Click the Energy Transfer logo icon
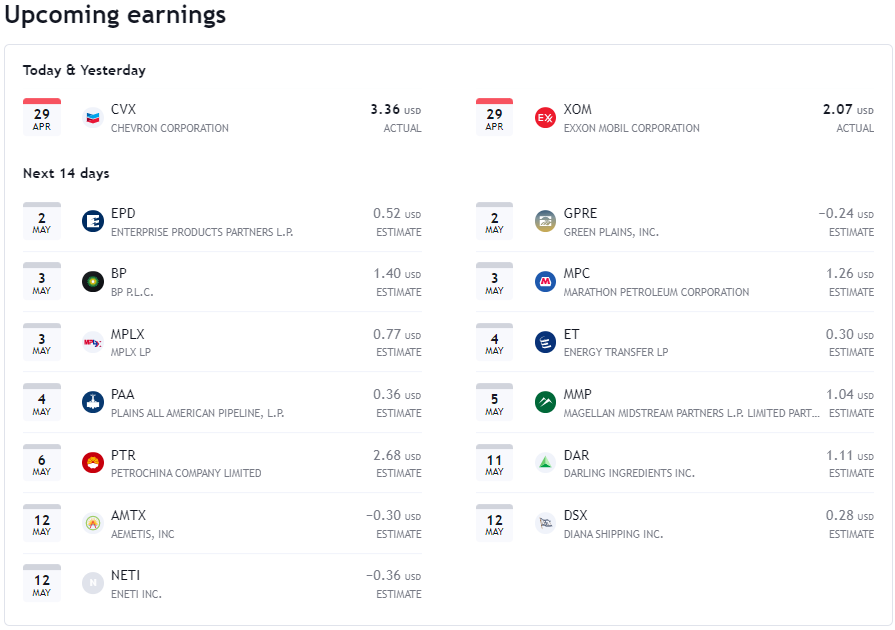This screenshot has width=895, height=630. (545, 342)
